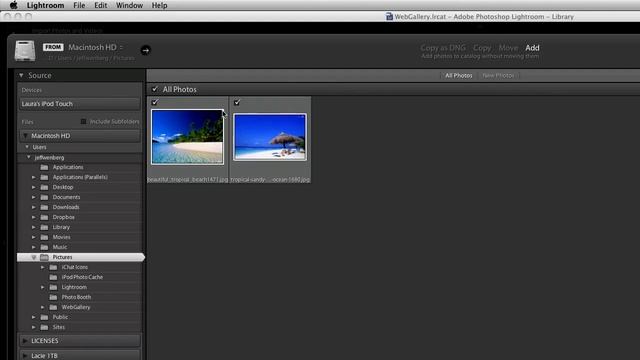This screenshot has height=360, width=640.
Task: Click the iPod Photo Cache folder icon
Action: [53, 277]
